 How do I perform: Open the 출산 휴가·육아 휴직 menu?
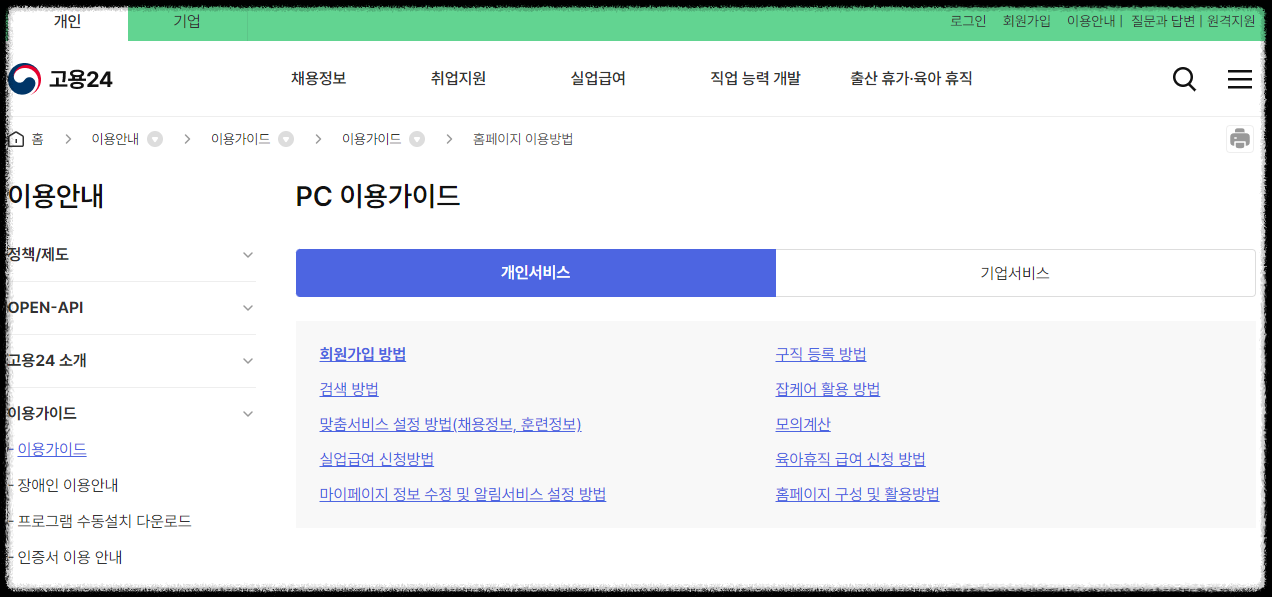(x=911, y=78)
